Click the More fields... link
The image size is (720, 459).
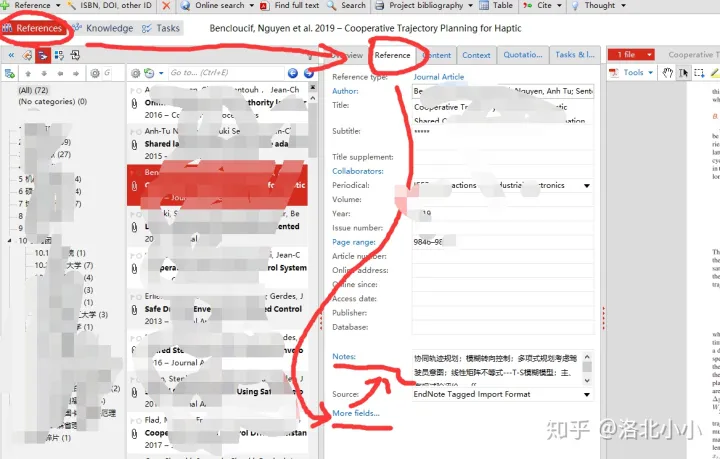(356, 413)
